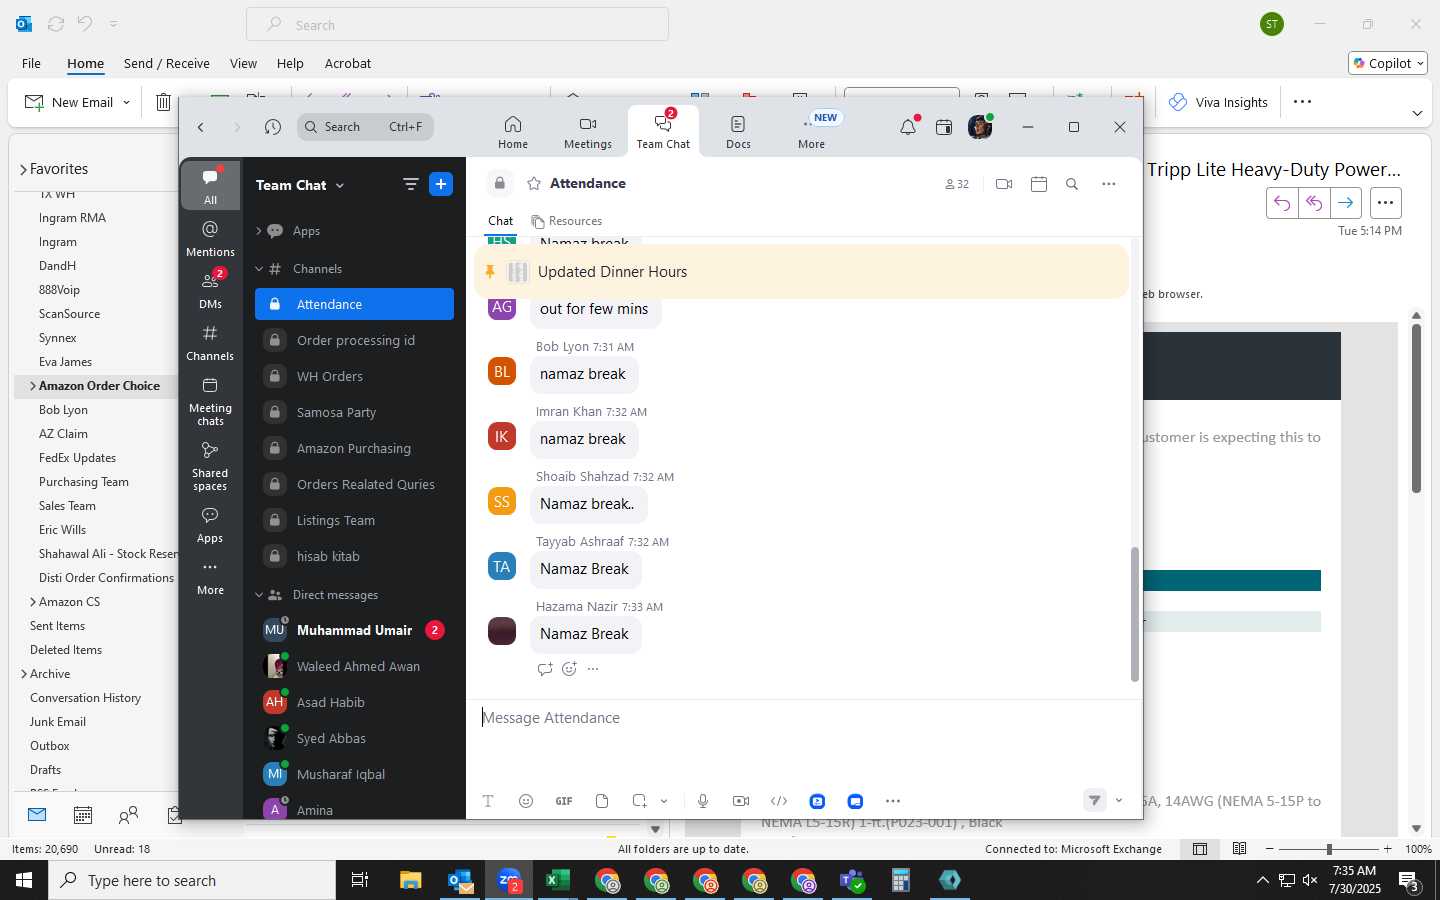
Task: Open emoji picker in composer
Action: pyautogui.click(x=526, y=801)
